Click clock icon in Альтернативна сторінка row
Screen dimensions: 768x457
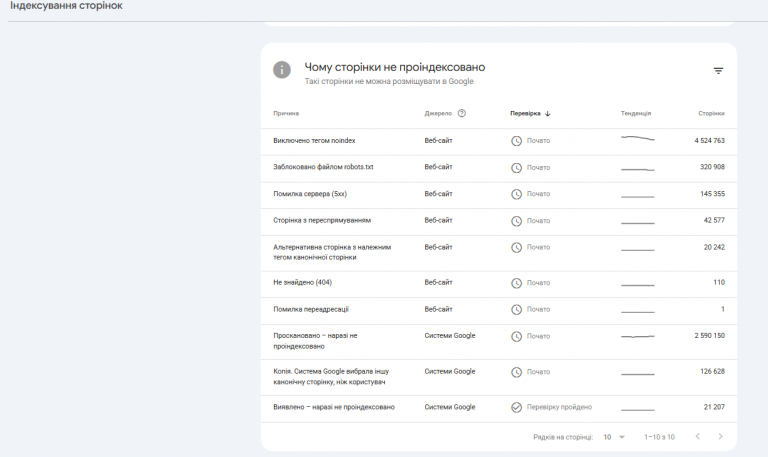tap(516, 247)
